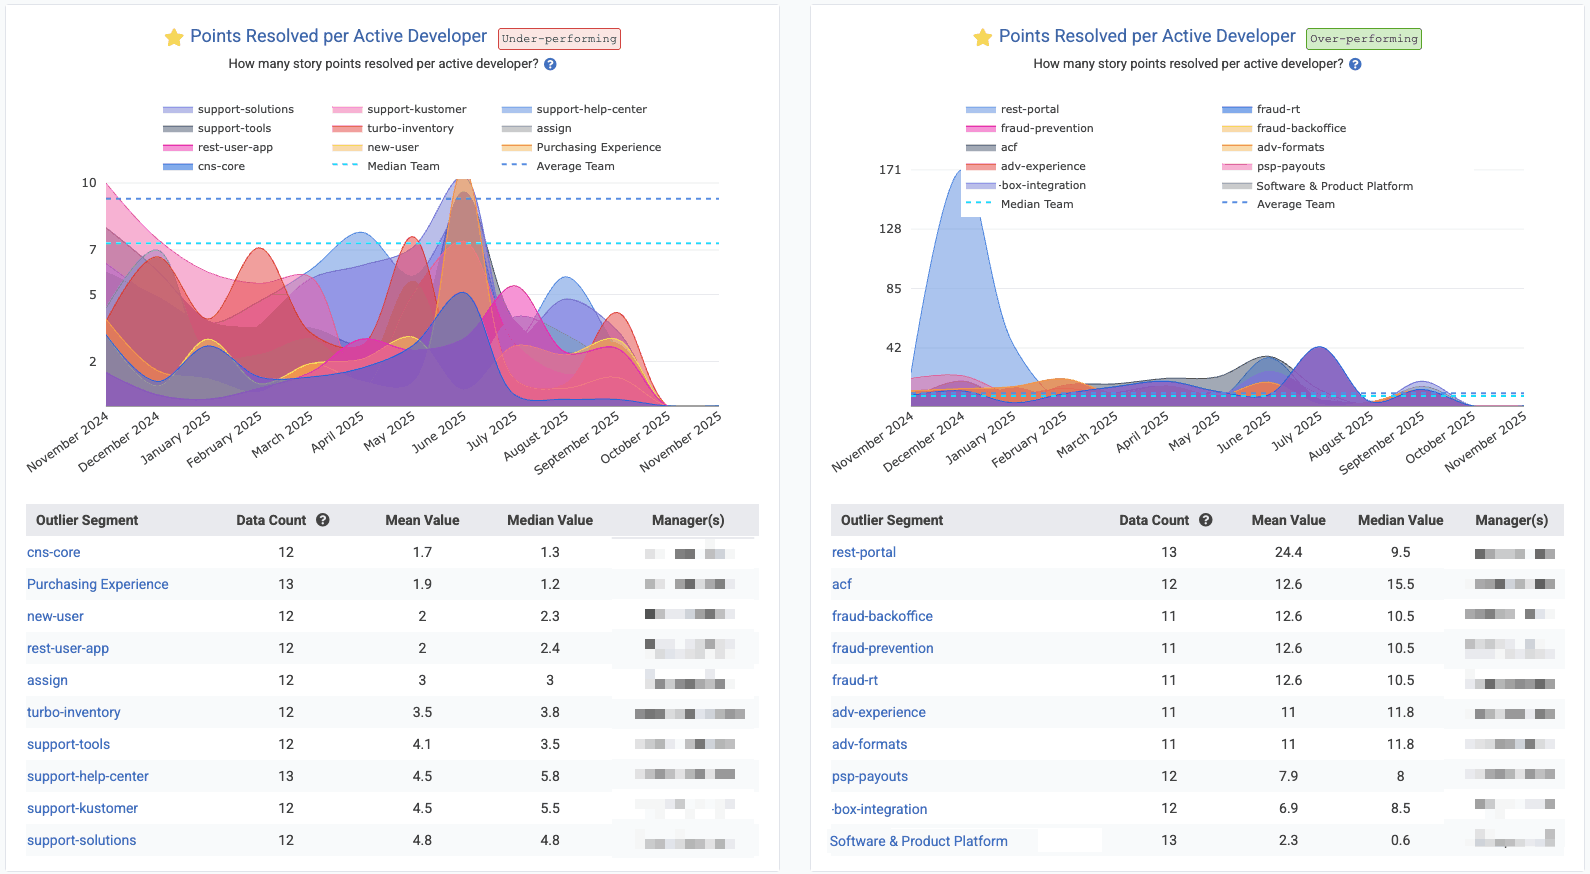Click Data Count help icon in right table
The image size is (1590, 874).
coord(1206,520)
